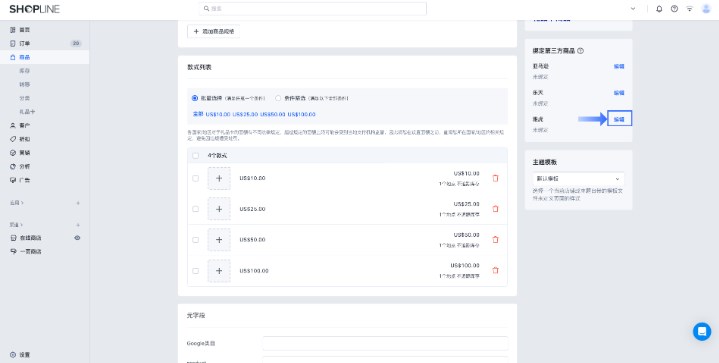Click the signal/wifi icon in header

(689, 9)
